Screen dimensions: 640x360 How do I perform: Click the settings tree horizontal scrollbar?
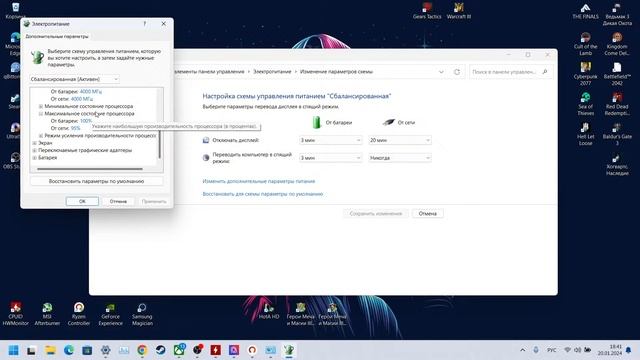[x=90, y=169]
